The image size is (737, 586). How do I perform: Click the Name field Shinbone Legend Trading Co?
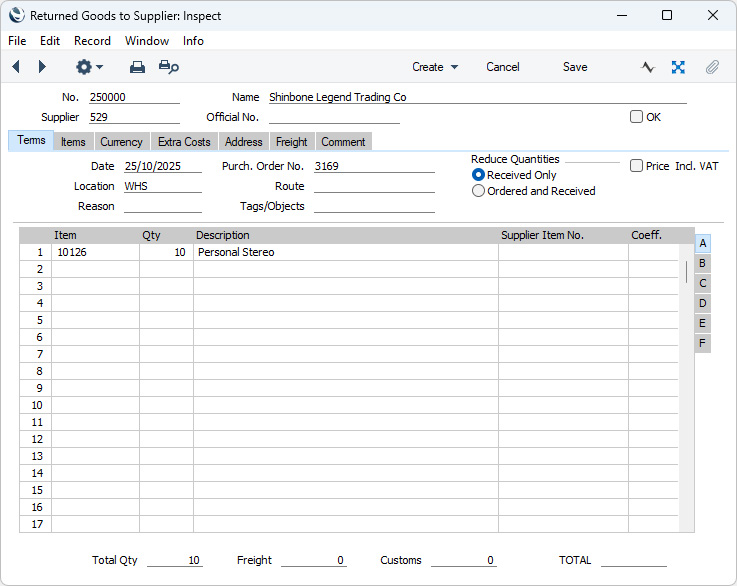point(478,97)
